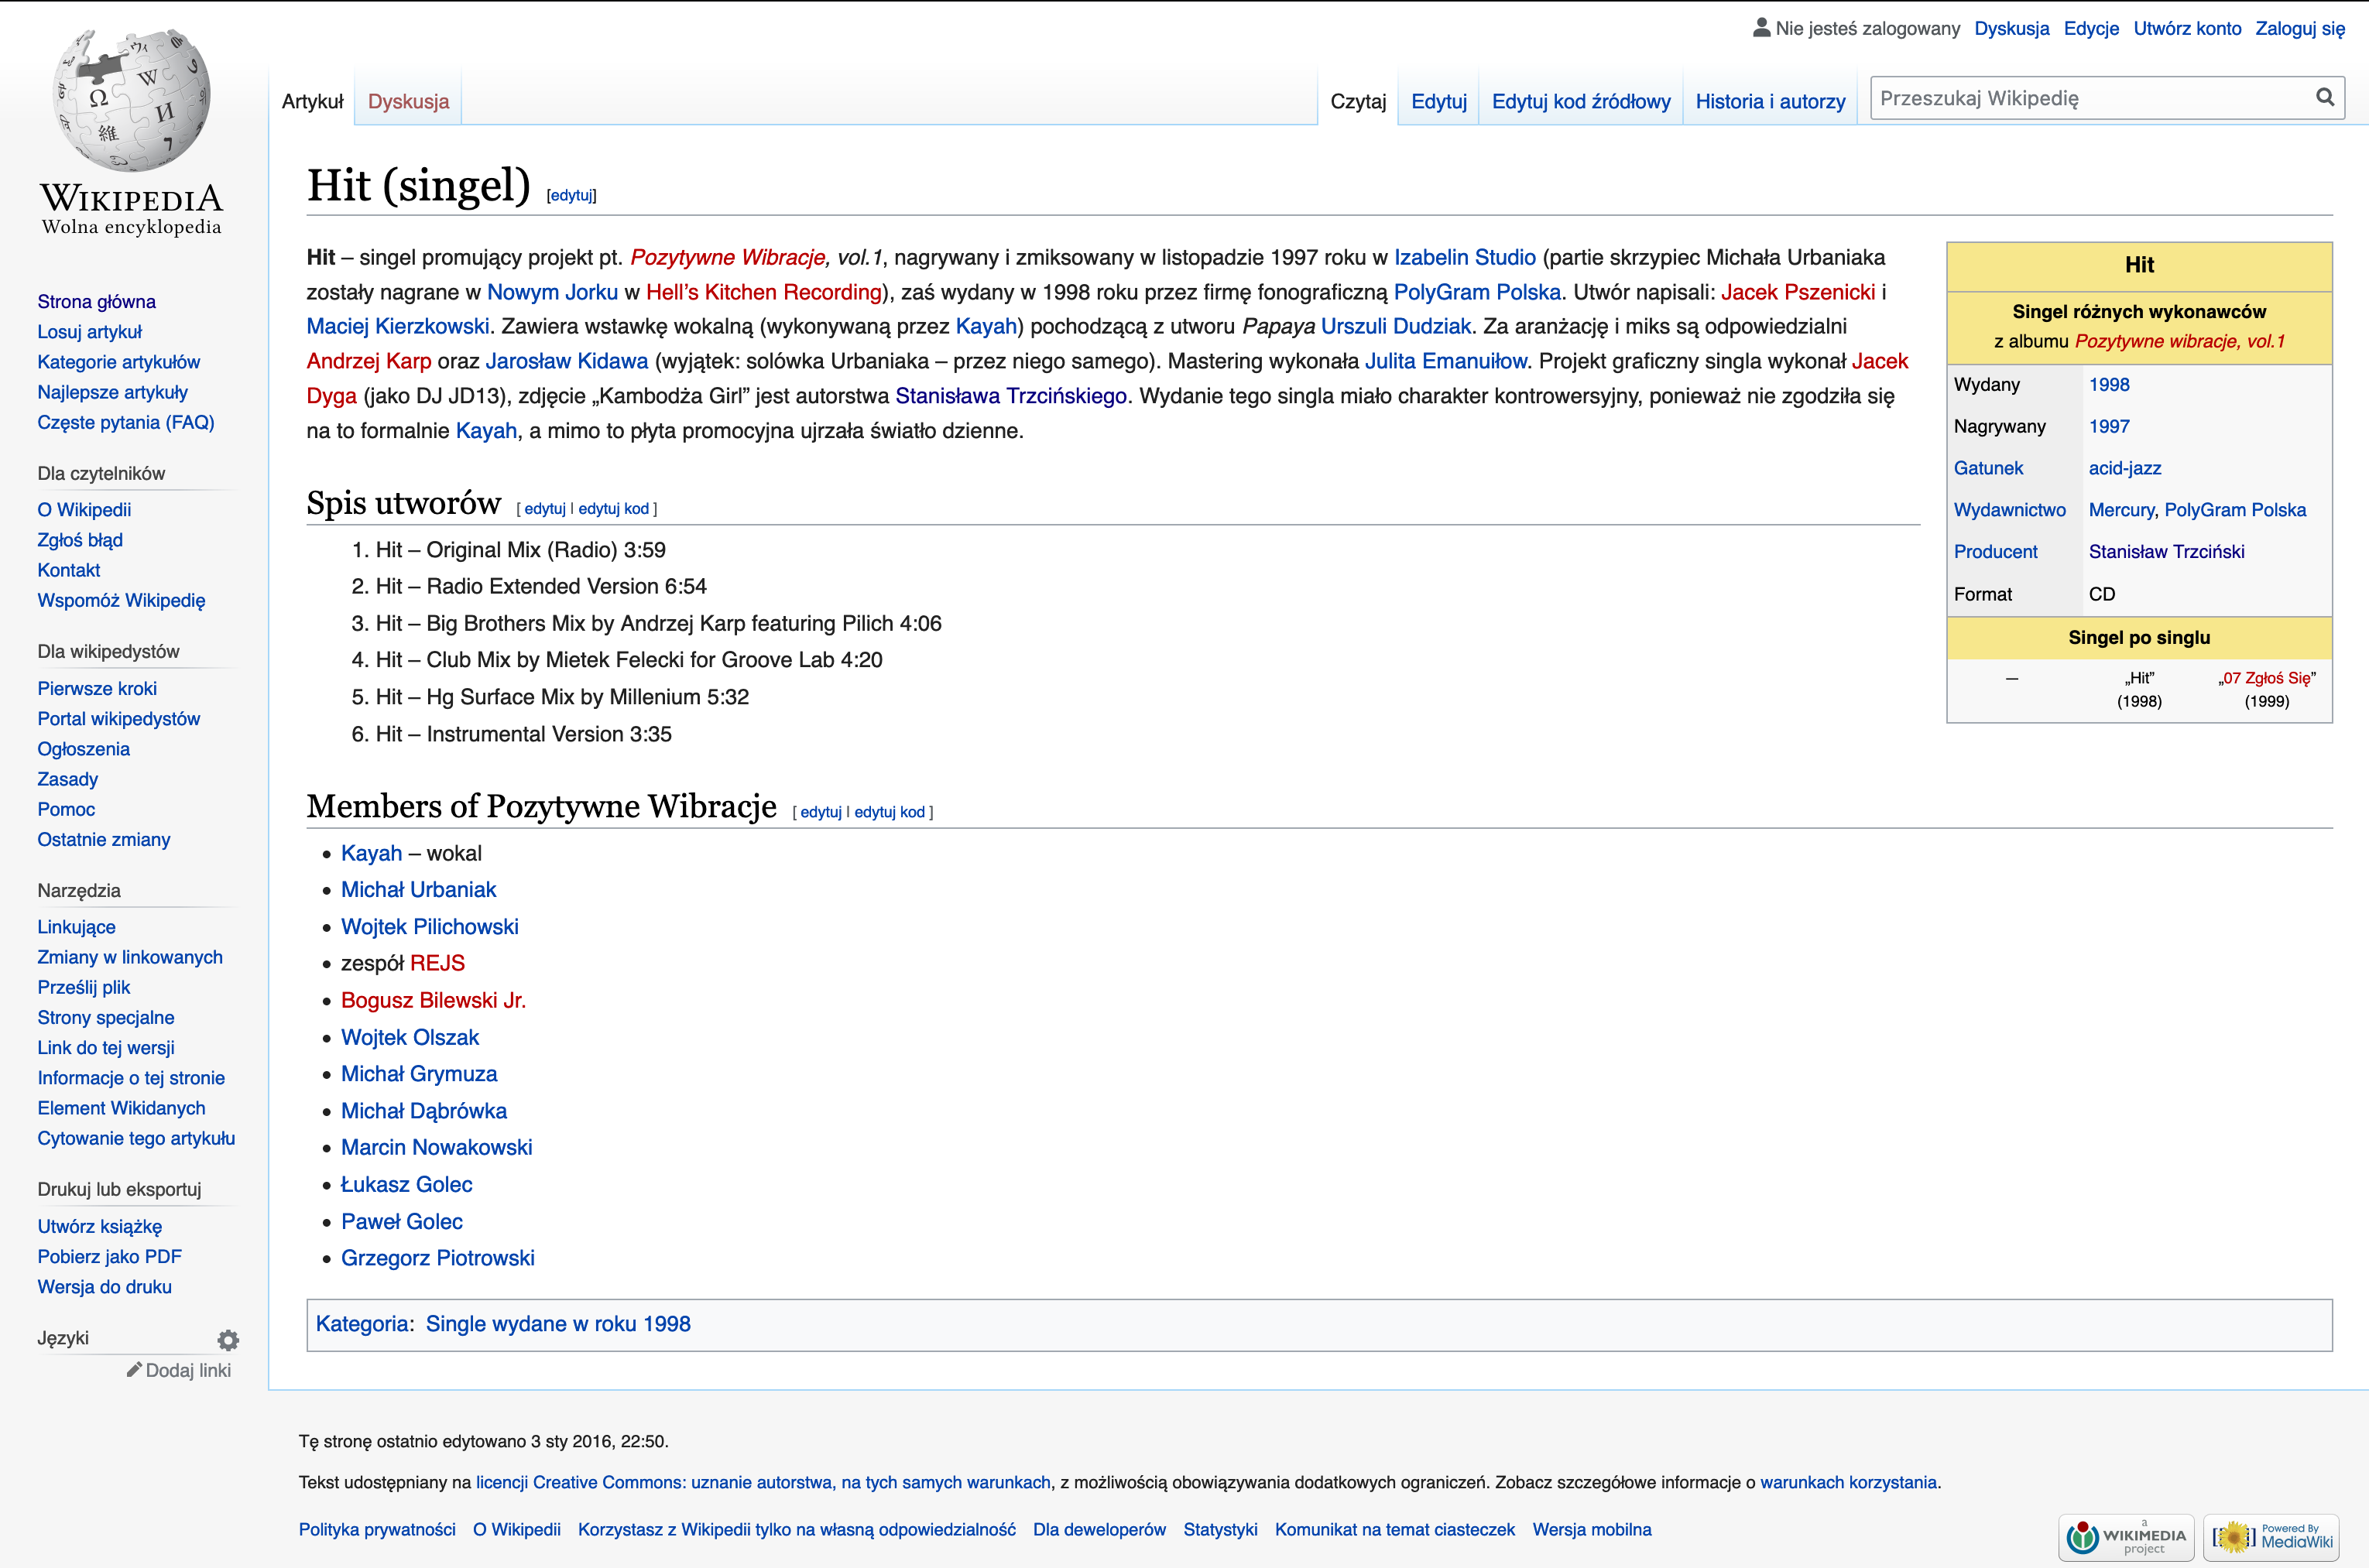Click the Wikipedia globe logo
2369x1568 pixels.
(131, 100)
